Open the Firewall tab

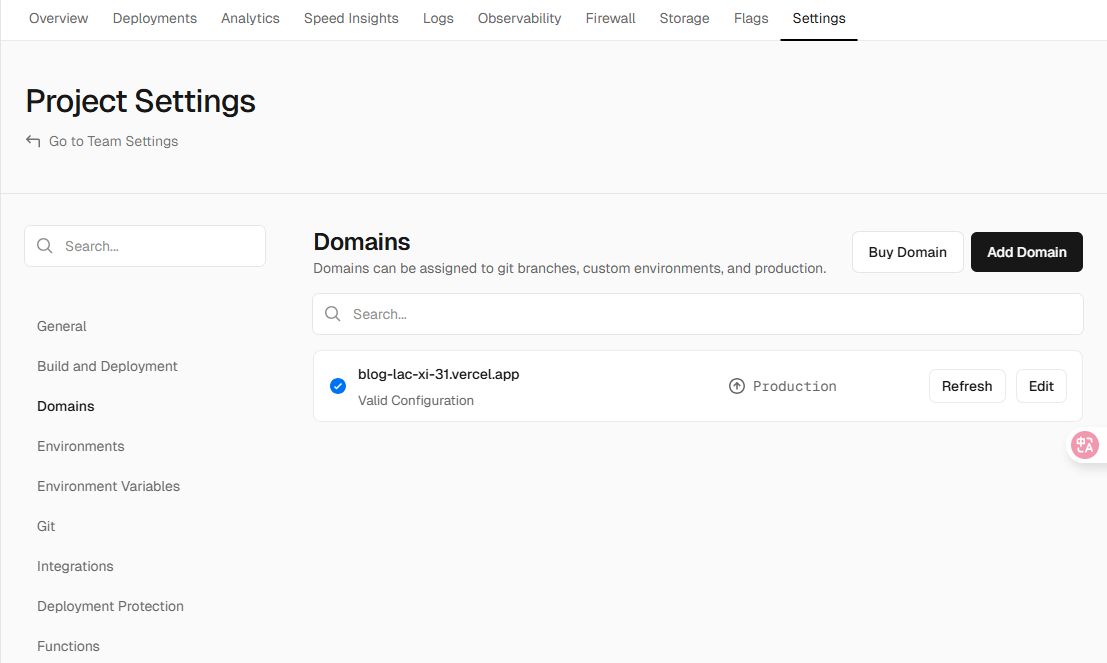click(610, 18)
